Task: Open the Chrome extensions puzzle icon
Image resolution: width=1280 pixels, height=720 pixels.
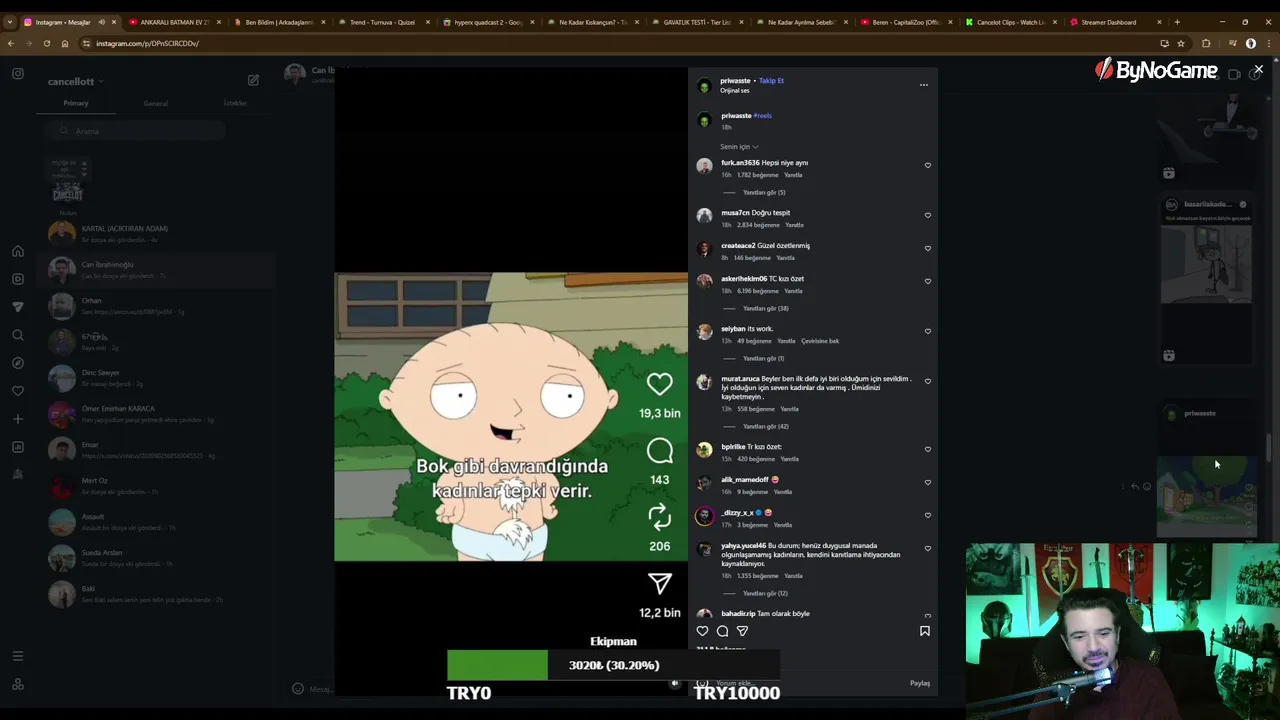Action: (1206, 43)
